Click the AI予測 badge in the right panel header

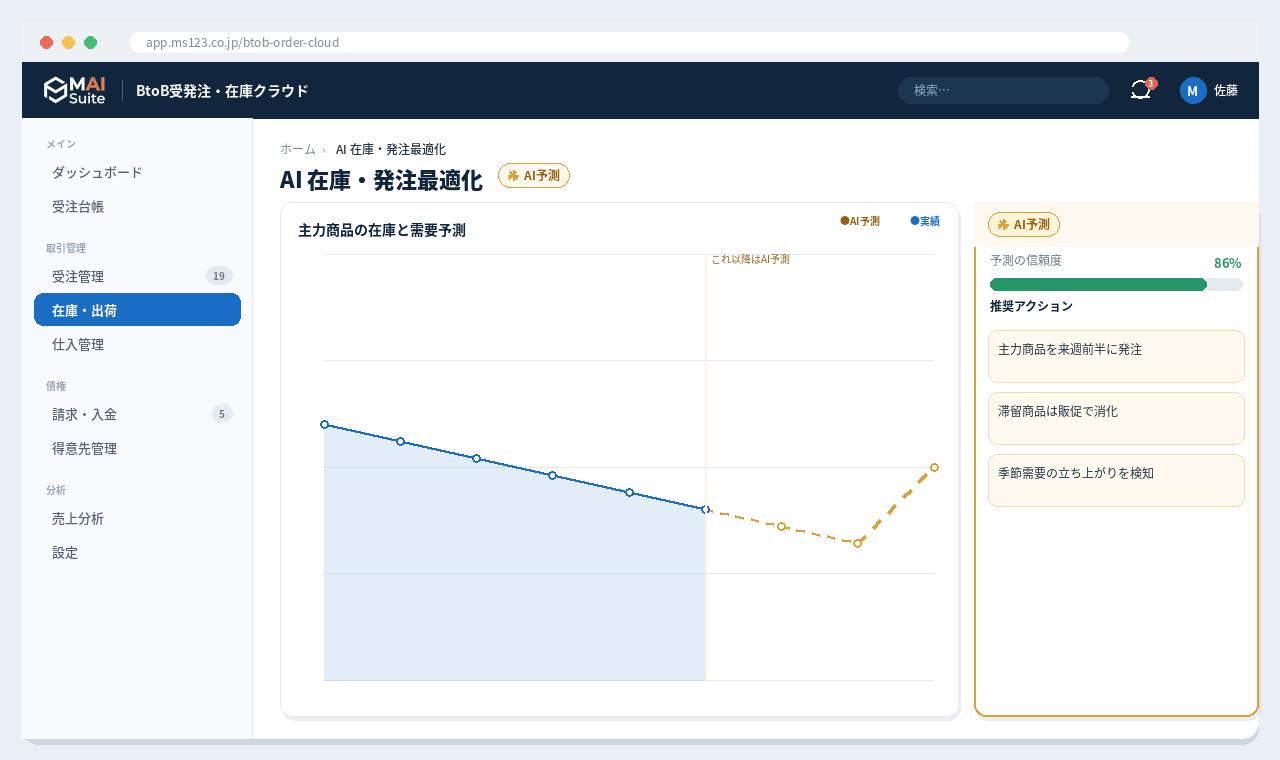click(1024, 224)
